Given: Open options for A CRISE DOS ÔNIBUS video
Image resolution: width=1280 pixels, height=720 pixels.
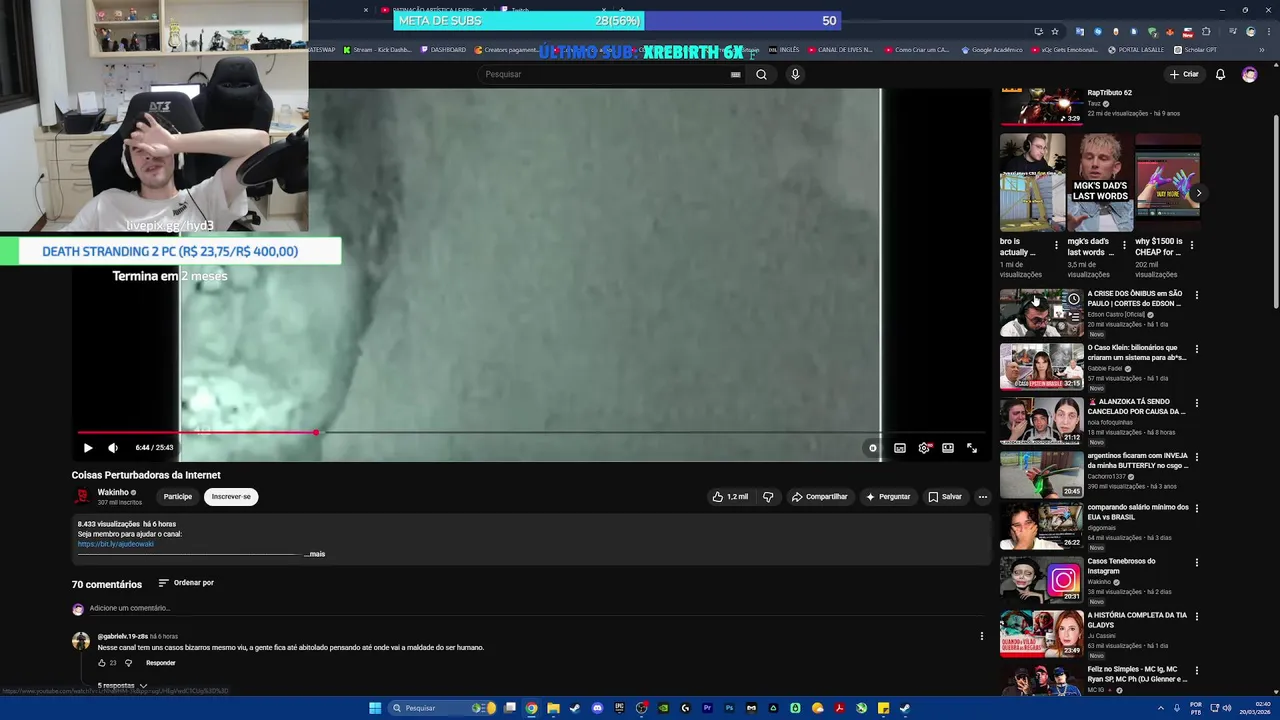Looking at the screenshot, I should pos(1196,295).
